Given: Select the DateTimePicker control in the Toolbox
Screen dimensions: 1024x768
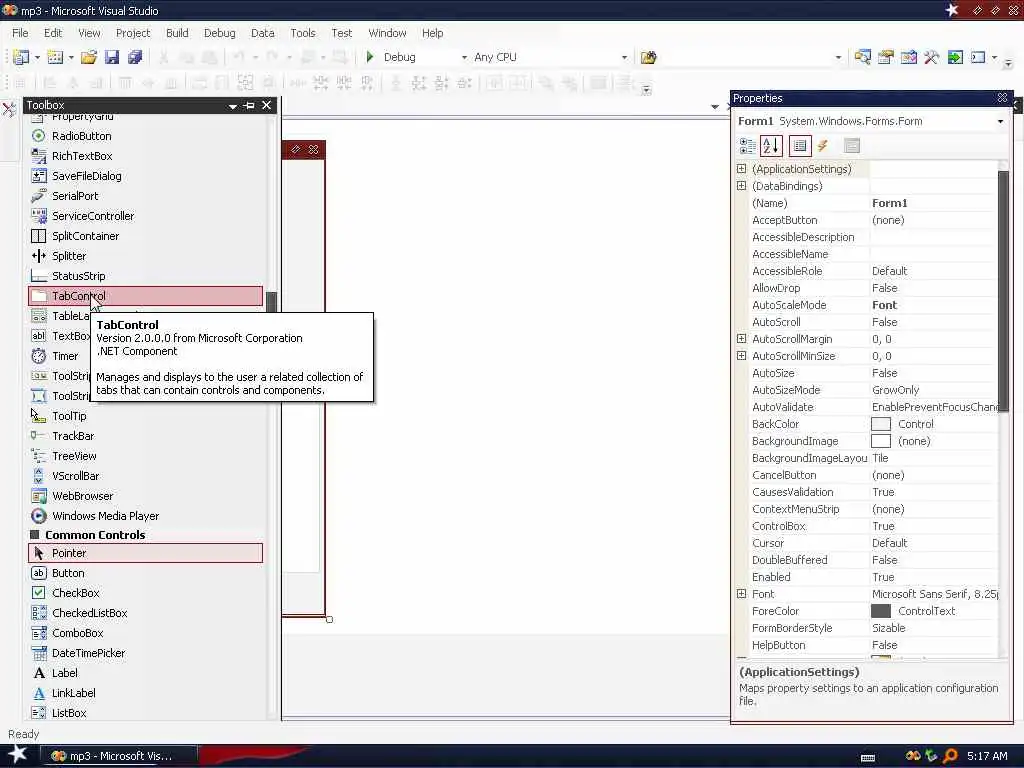Looking at the screenshot, I should [x=145, y=653].
